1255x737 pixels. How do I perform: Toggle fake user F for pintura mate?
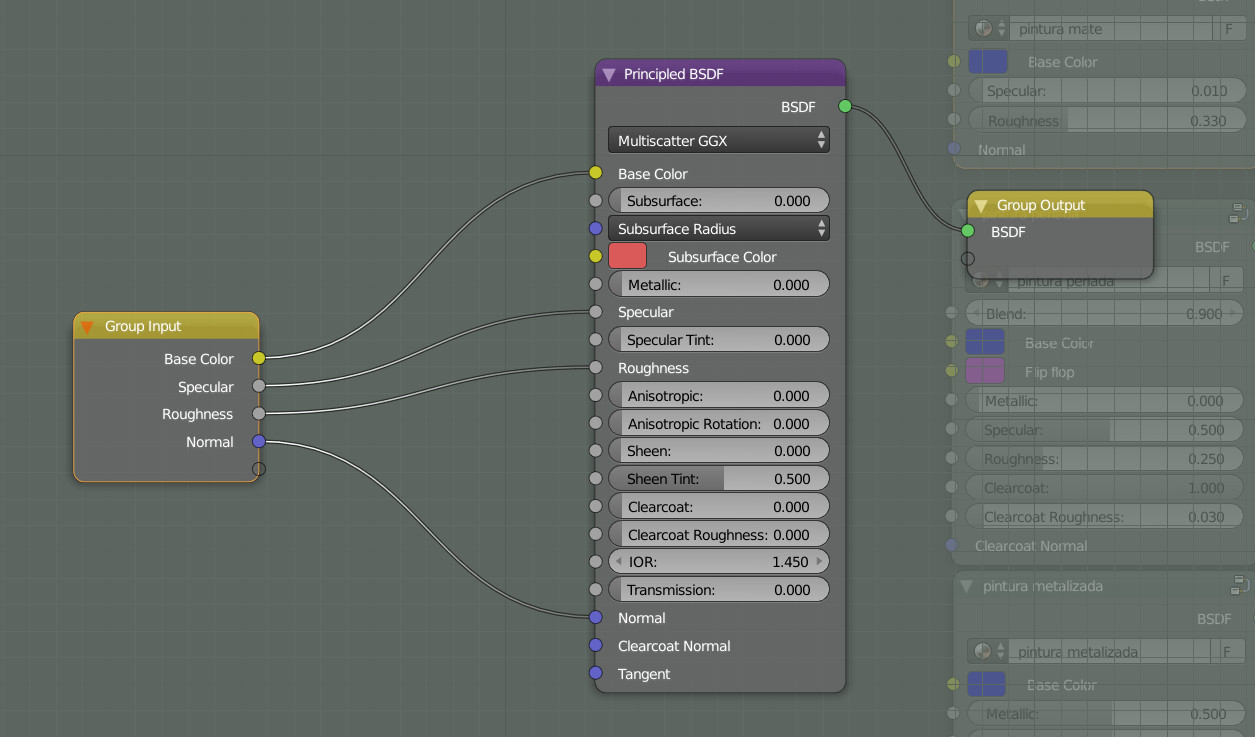[x=1228, y=30]
